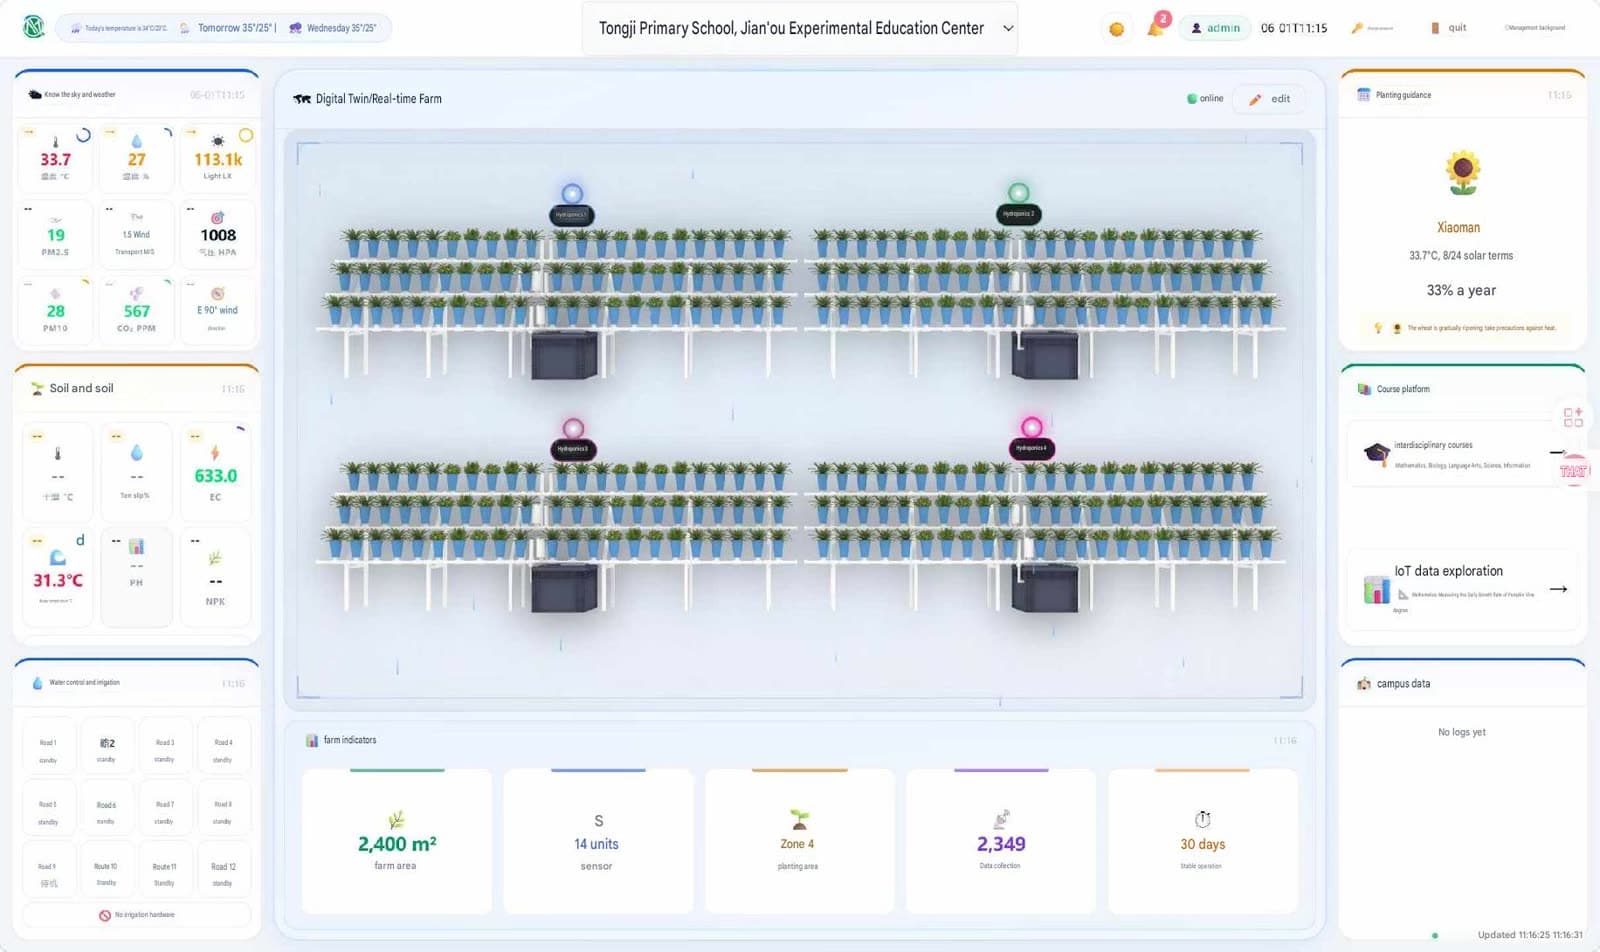Select Tomorrow 35°/25° forecast
Screen dimensions: 1600x952
pos(228,28)
